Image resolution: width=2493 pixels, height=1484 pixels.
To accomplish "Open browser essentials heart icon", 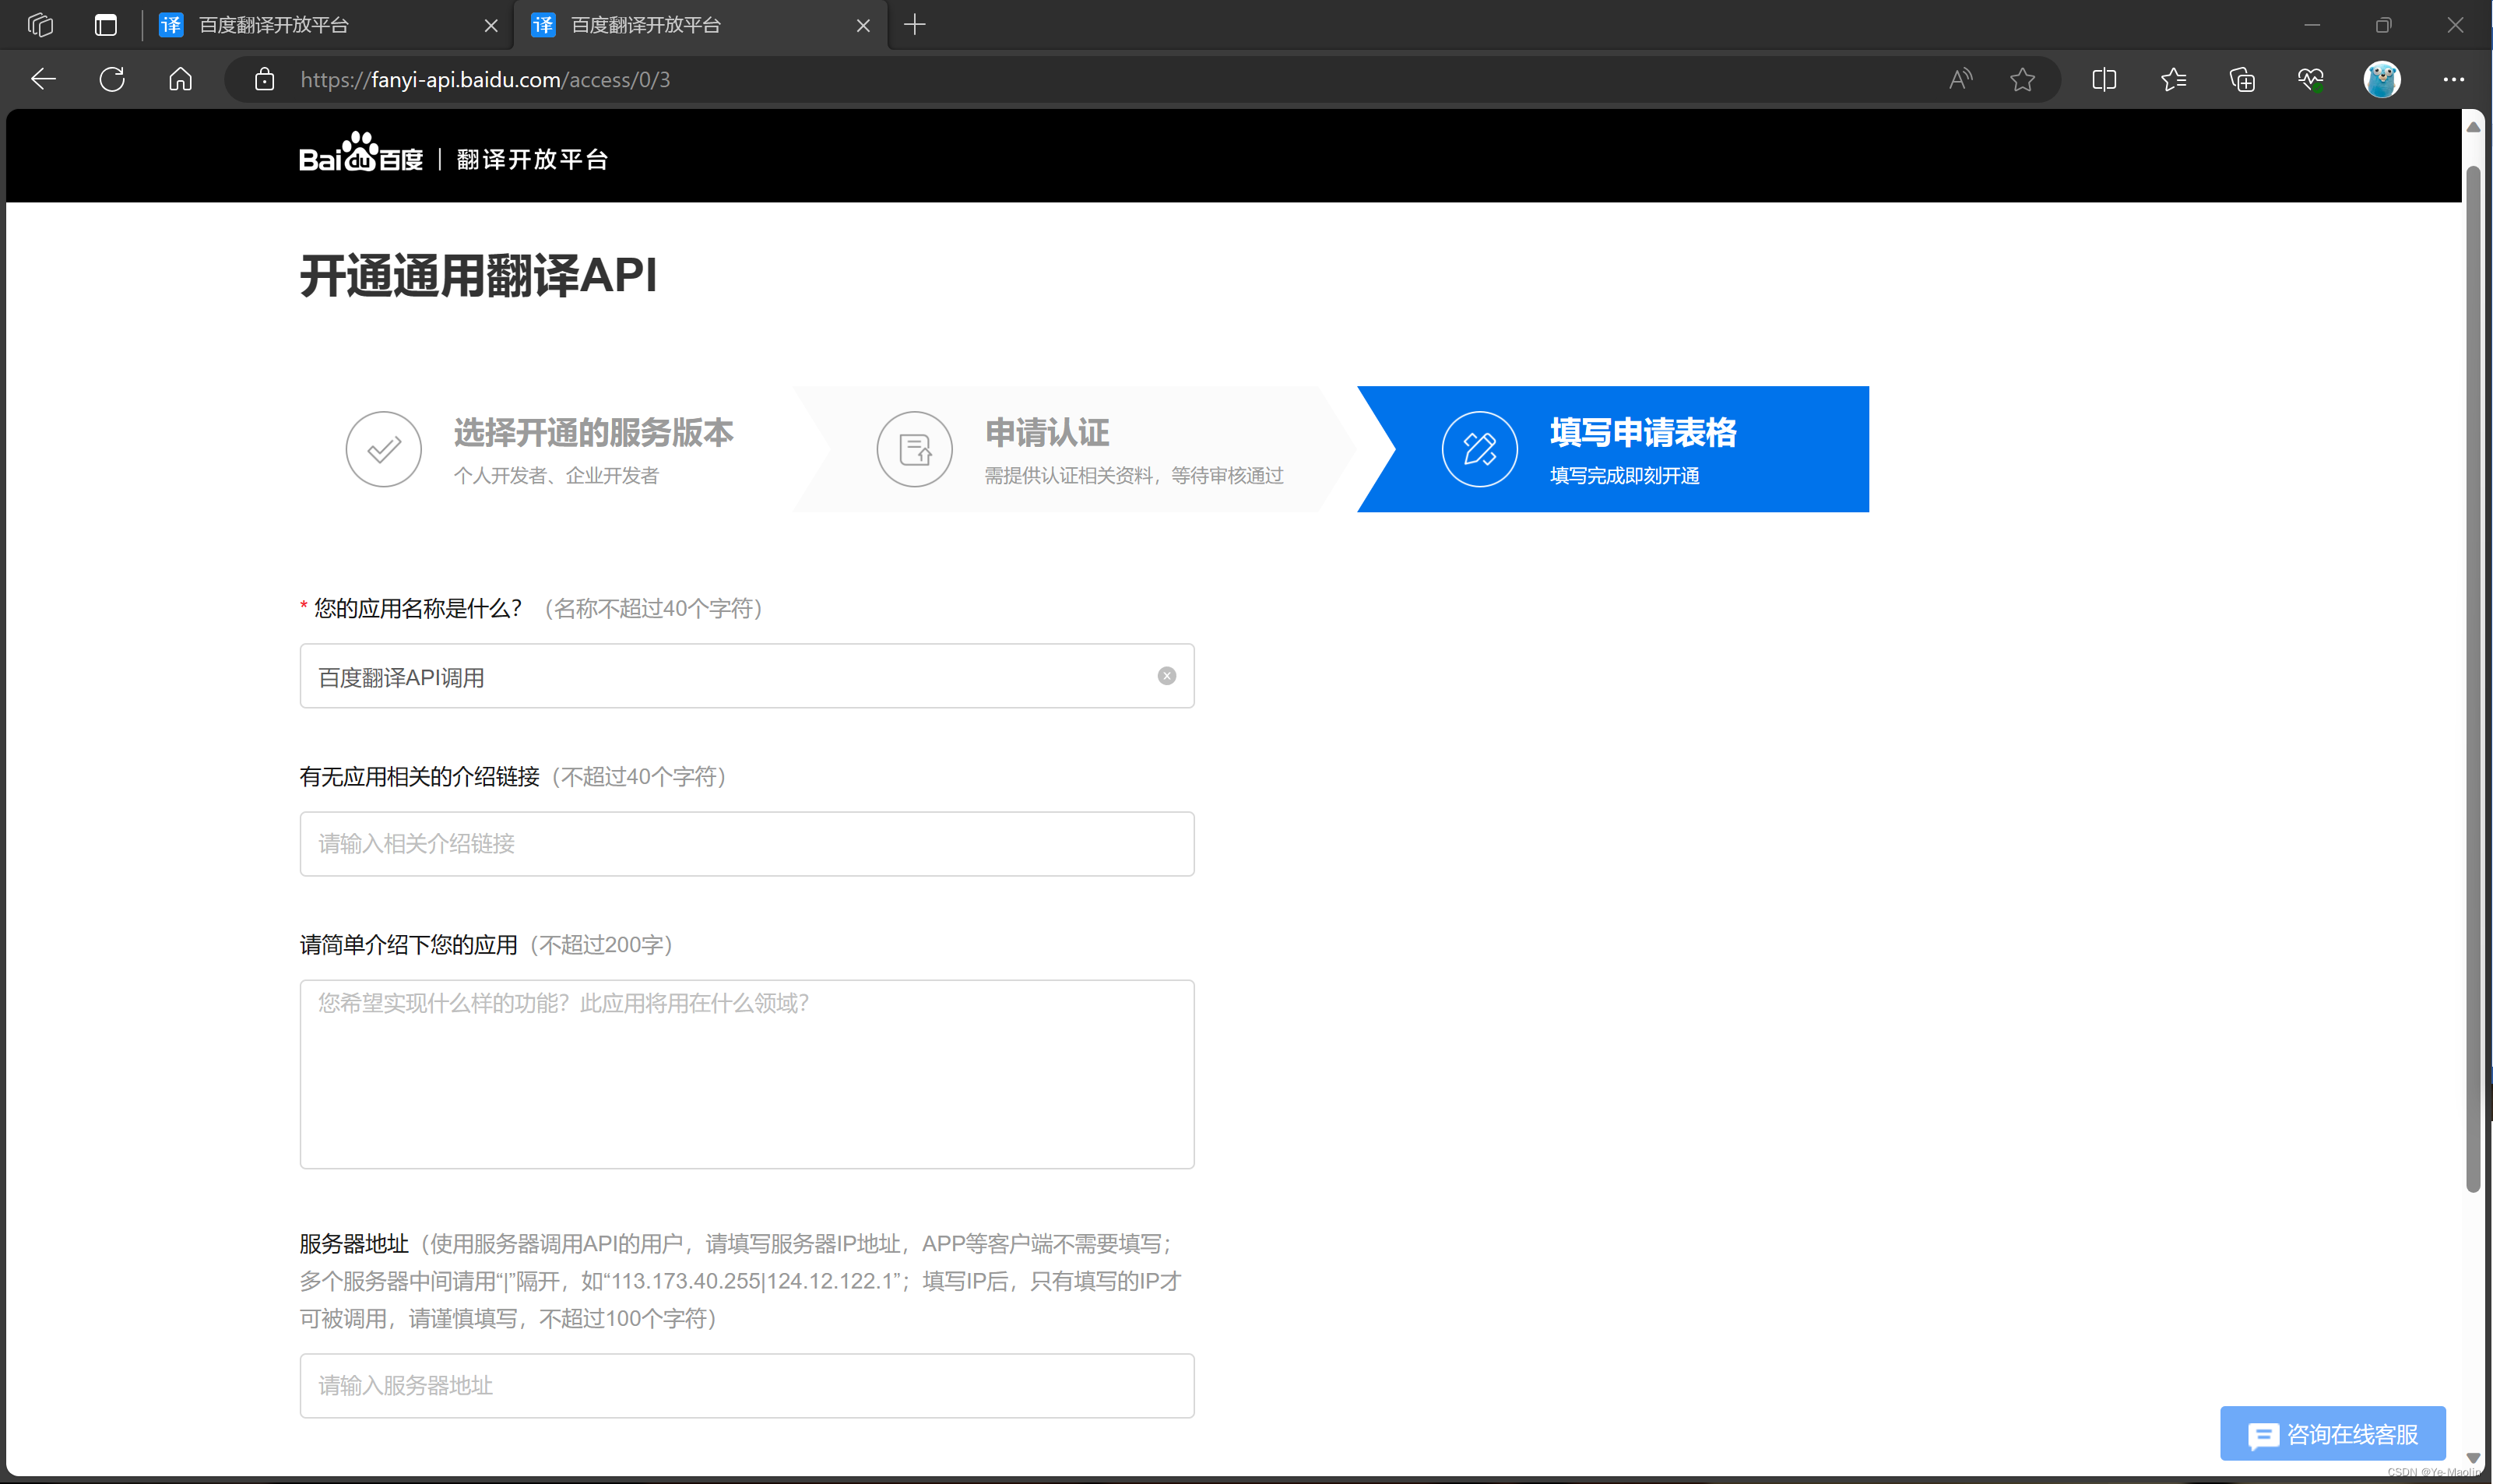I will click(x=2310, y=79).
